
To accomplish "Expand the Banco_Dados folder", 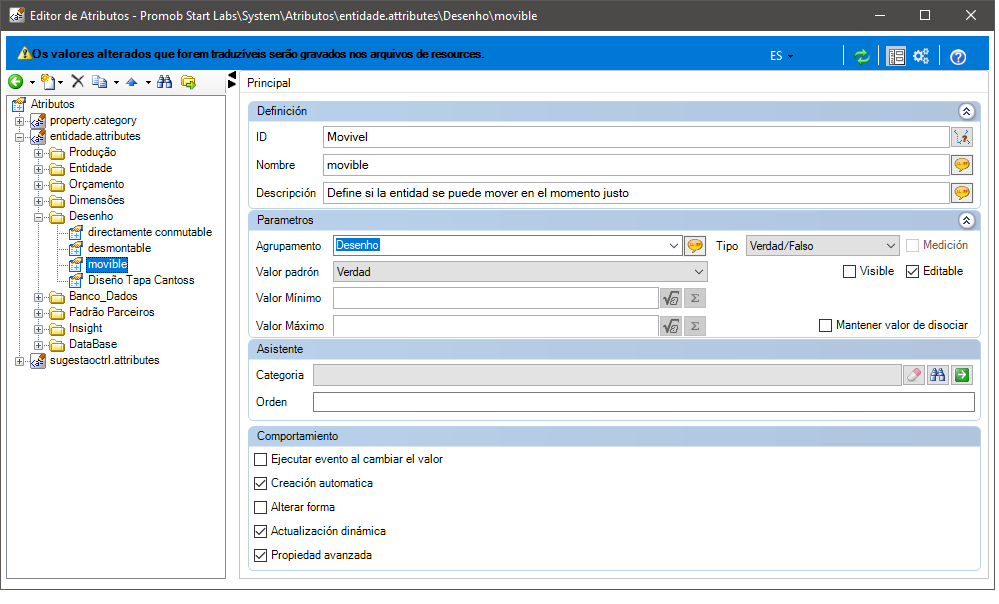I will click(x=39, y=298).
